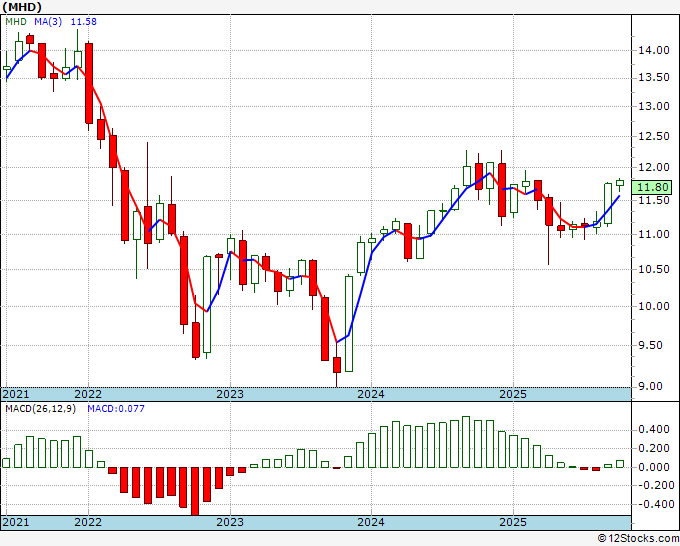Click 2025 on the price chart time axis

(x=513, y=394)
